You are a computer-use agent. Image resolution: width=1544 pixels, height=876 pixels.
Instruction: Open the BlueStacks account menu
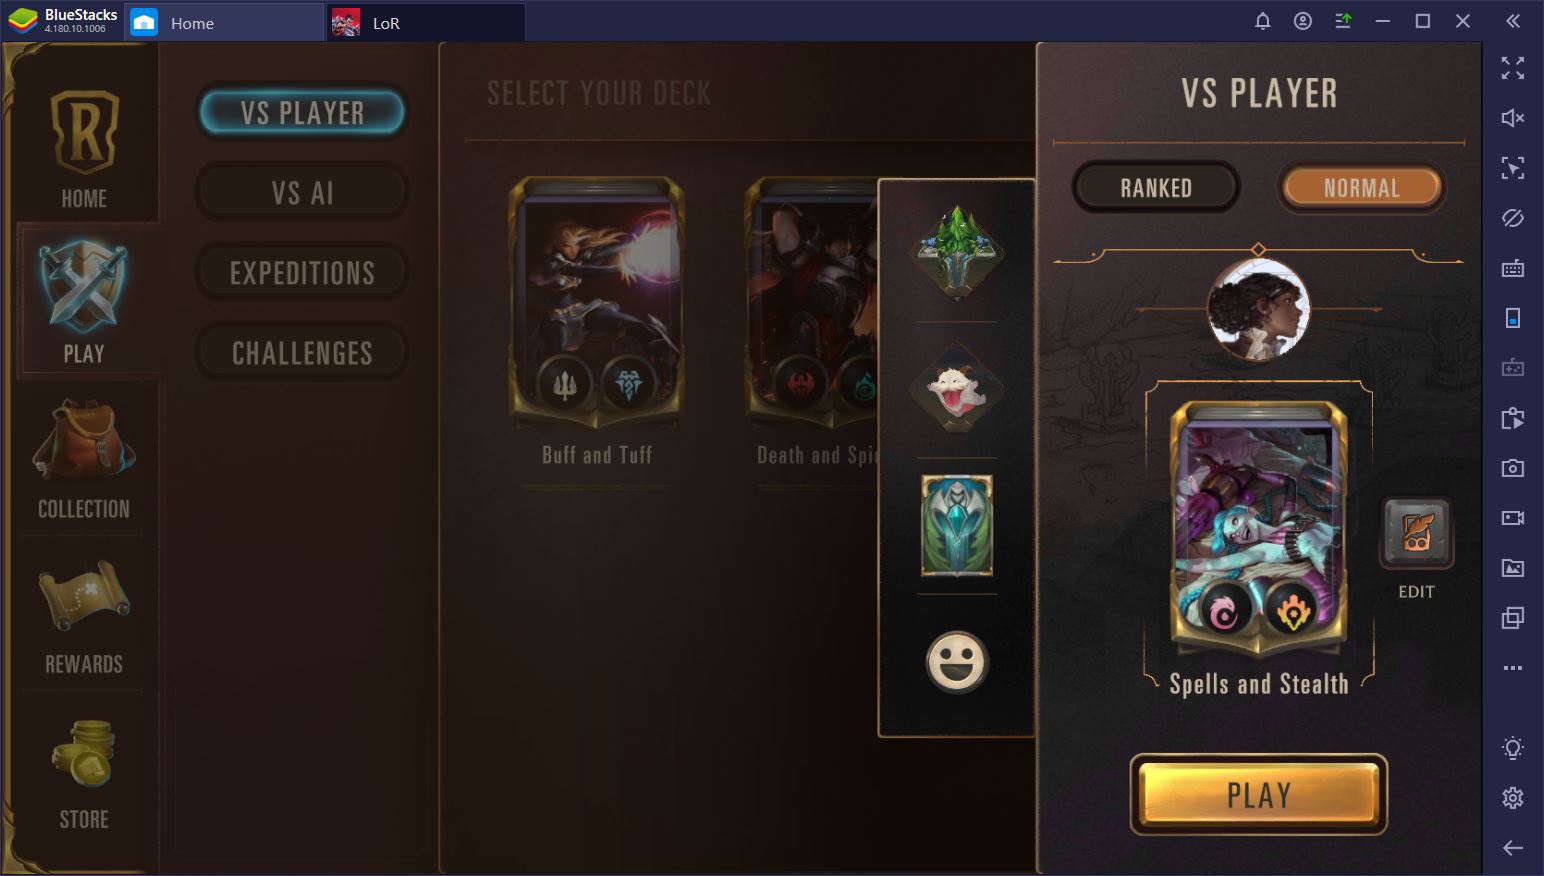point(1302,21)
